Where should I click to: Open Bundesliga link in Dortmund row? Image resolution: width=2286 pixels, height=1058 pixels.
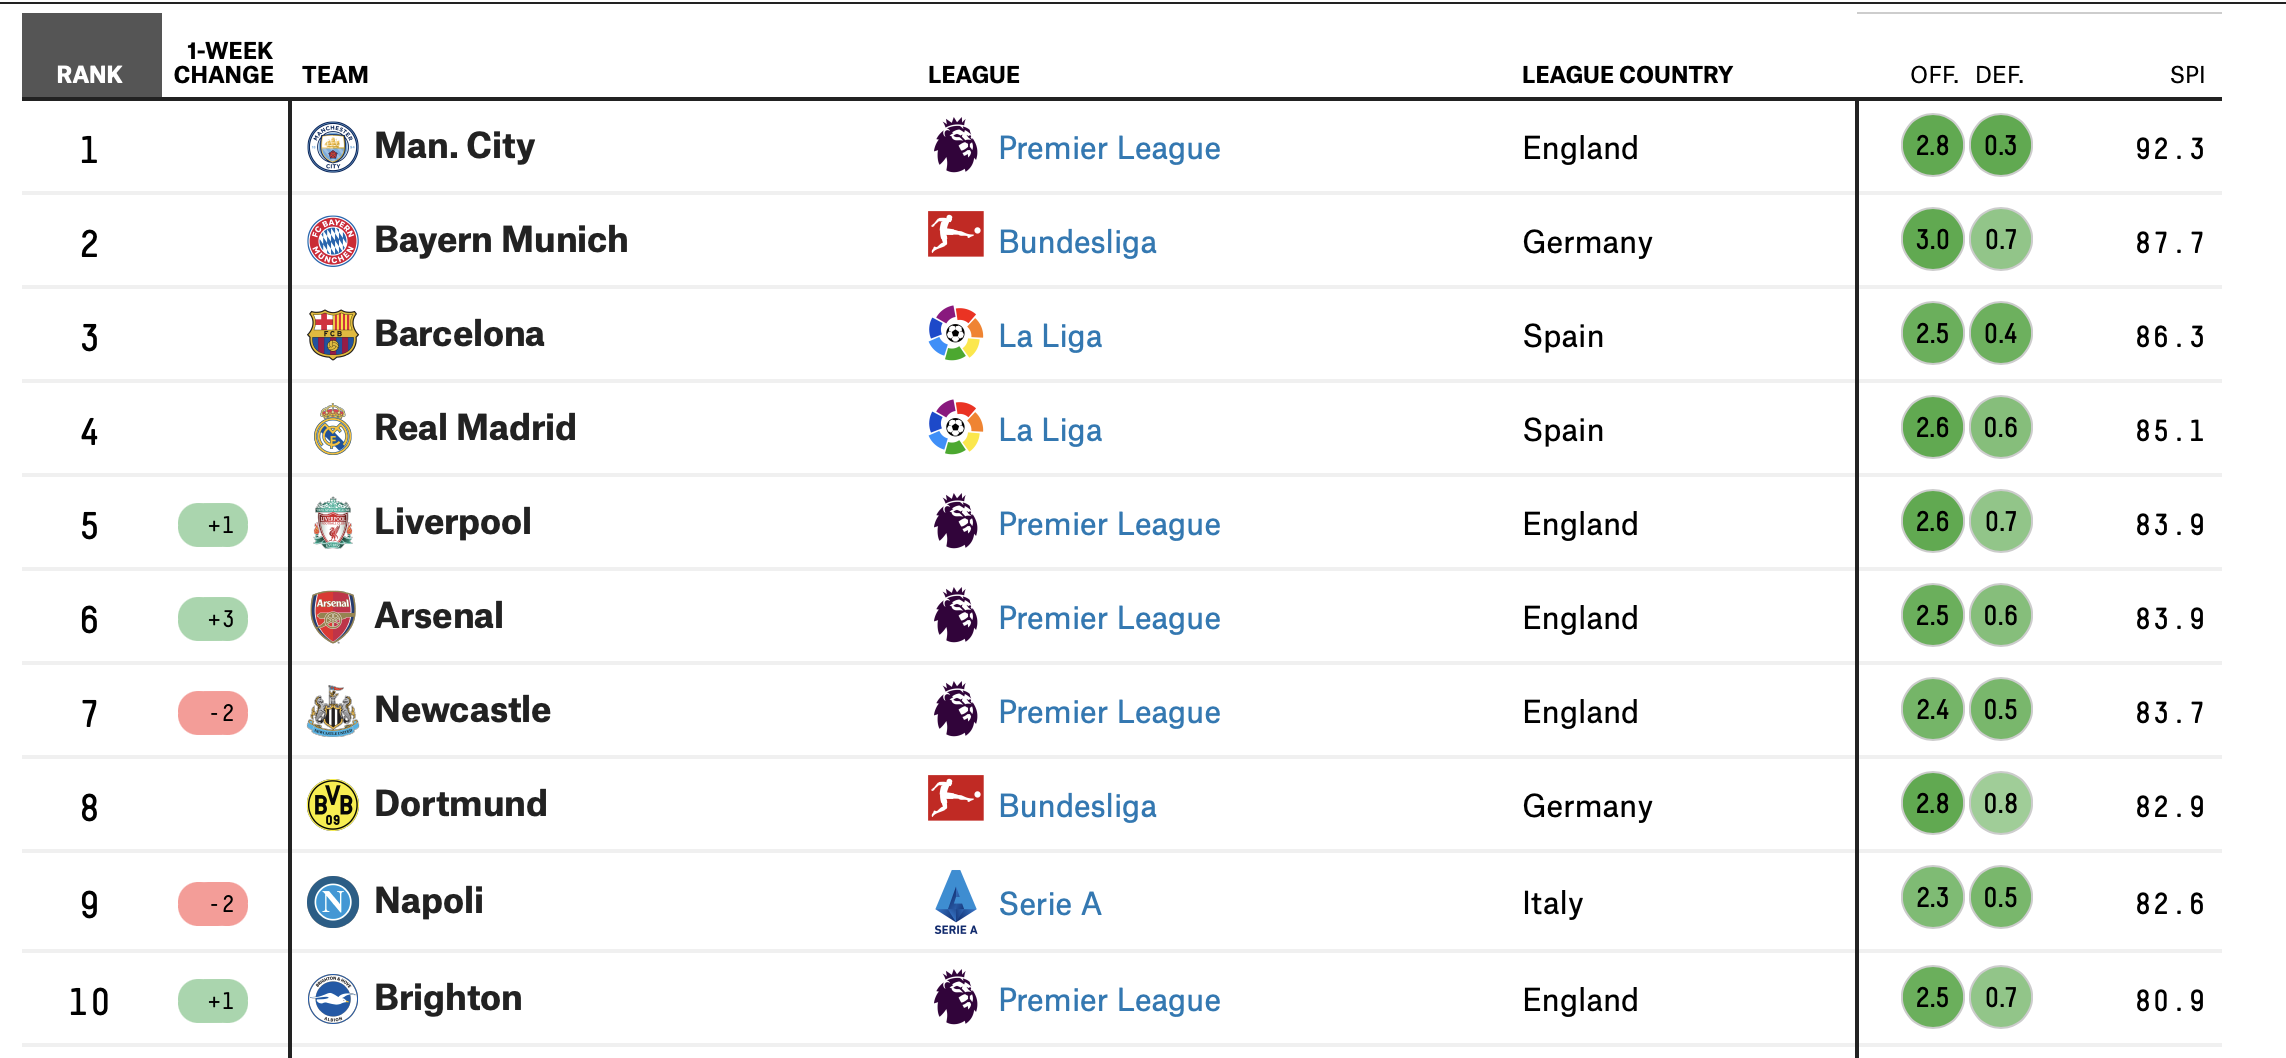coord(1077,806)
